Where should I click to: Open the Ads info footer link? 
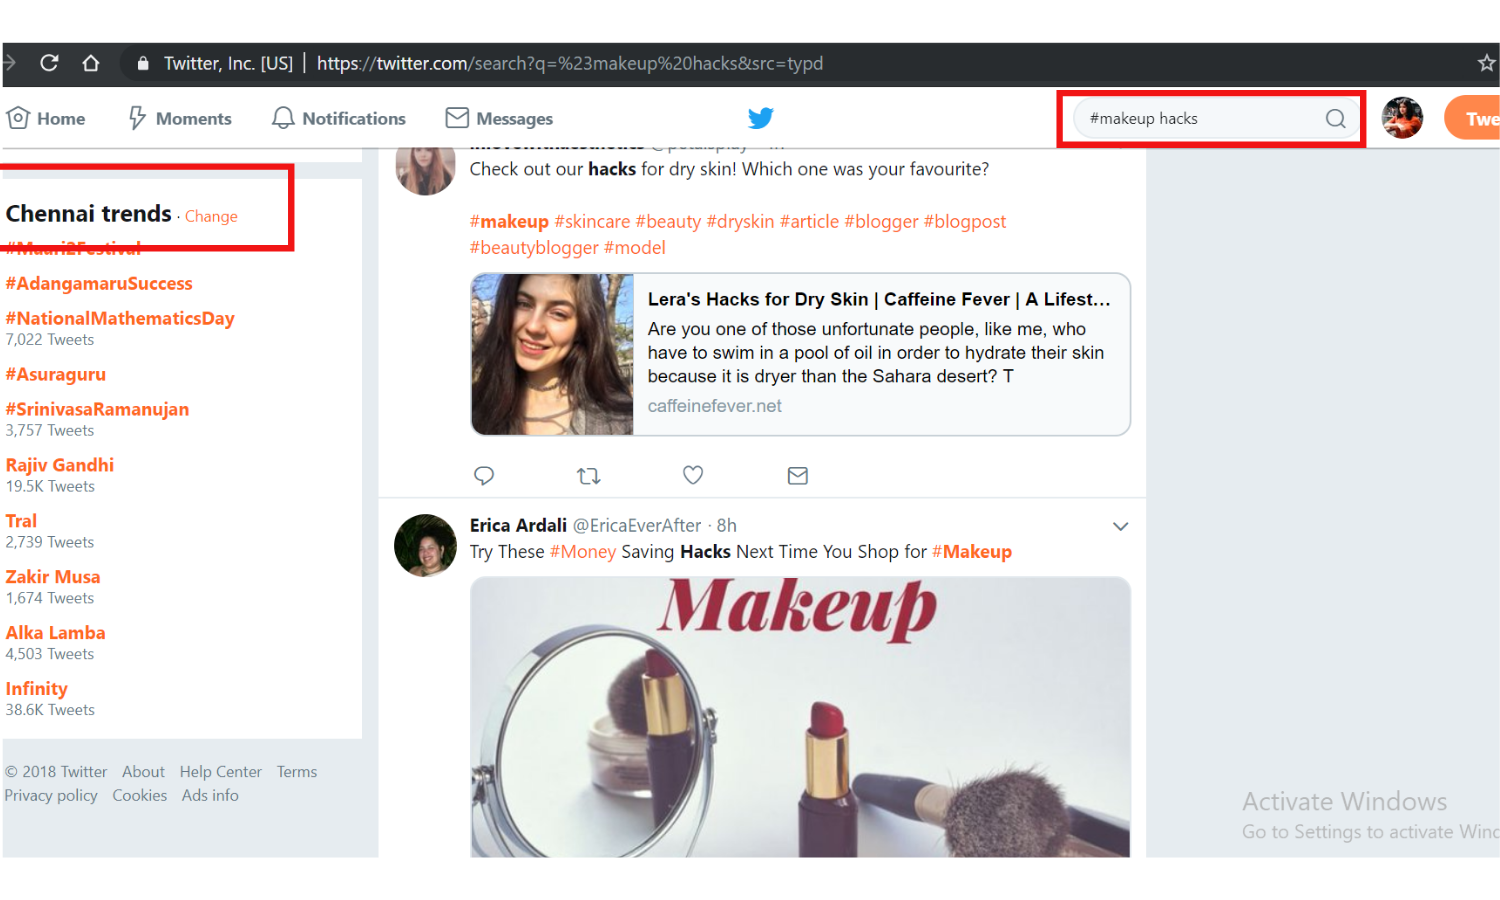(x=210, y=796)
